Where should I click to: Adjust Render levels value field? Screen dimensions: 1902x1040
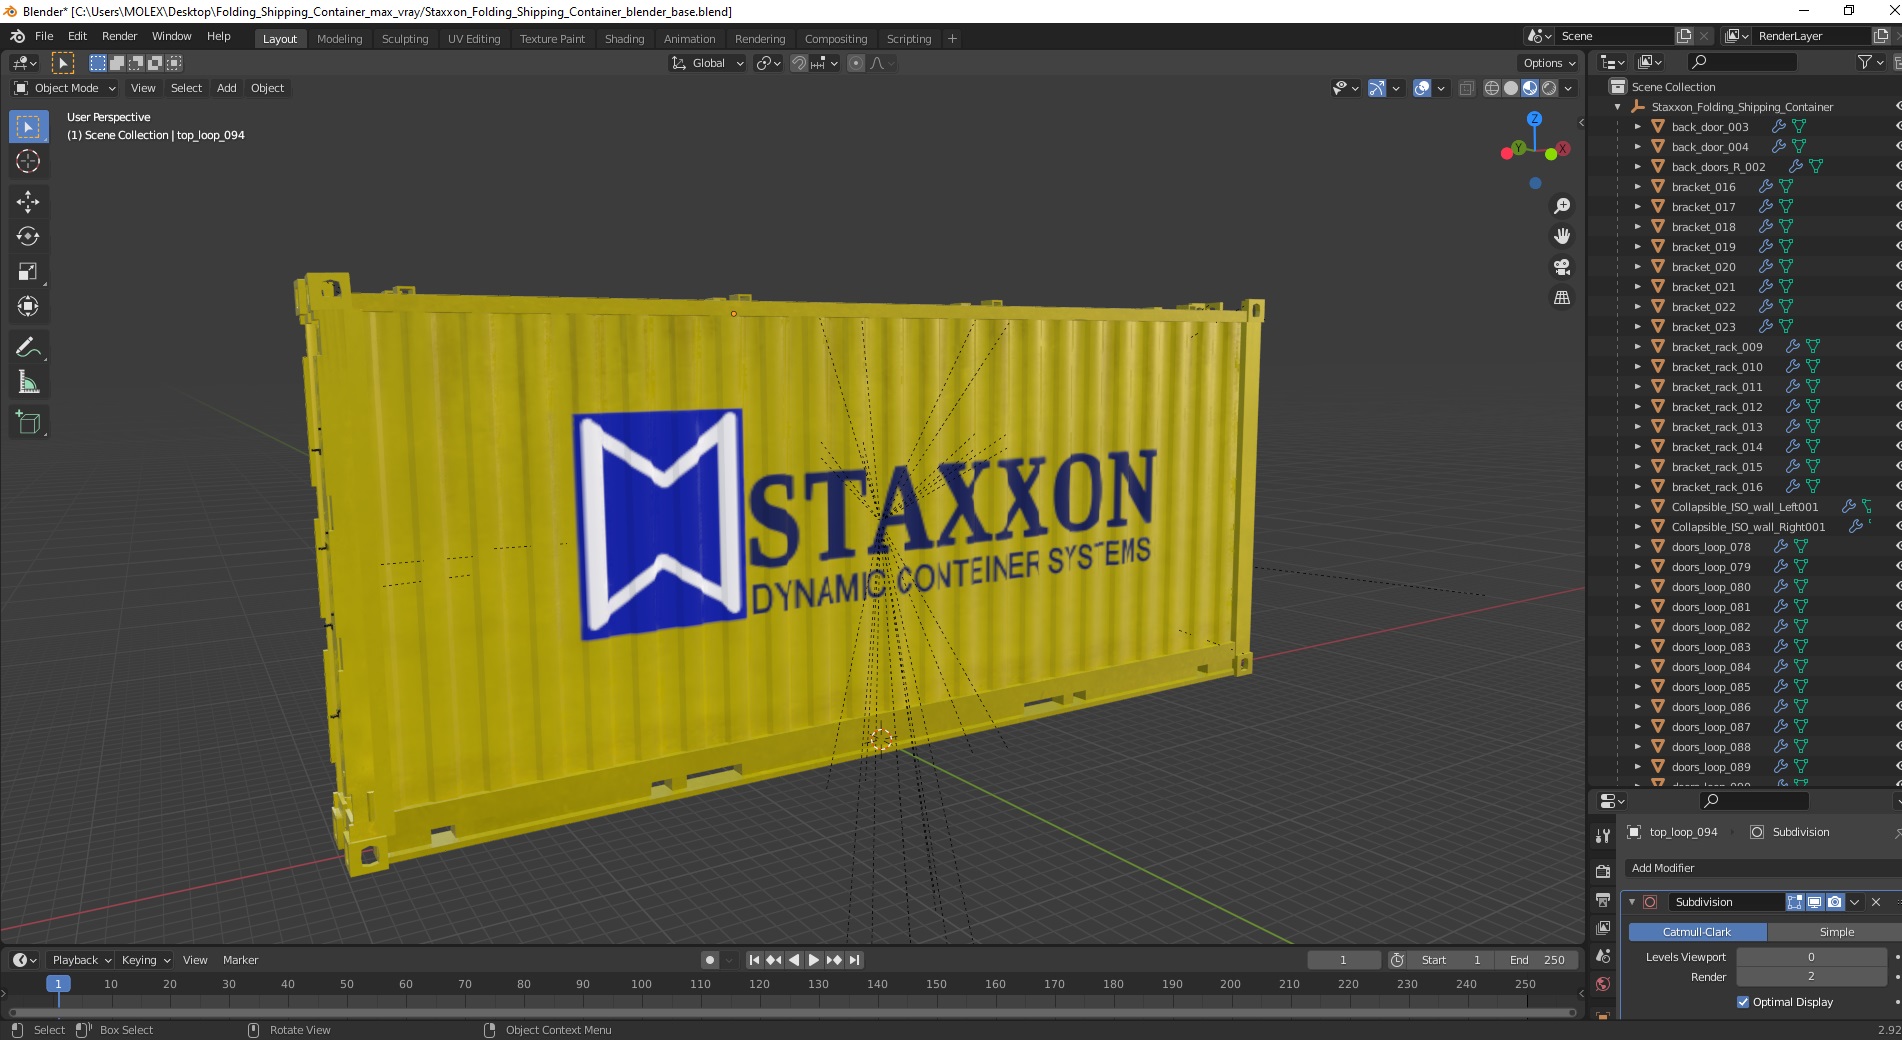pos(1811,976)
